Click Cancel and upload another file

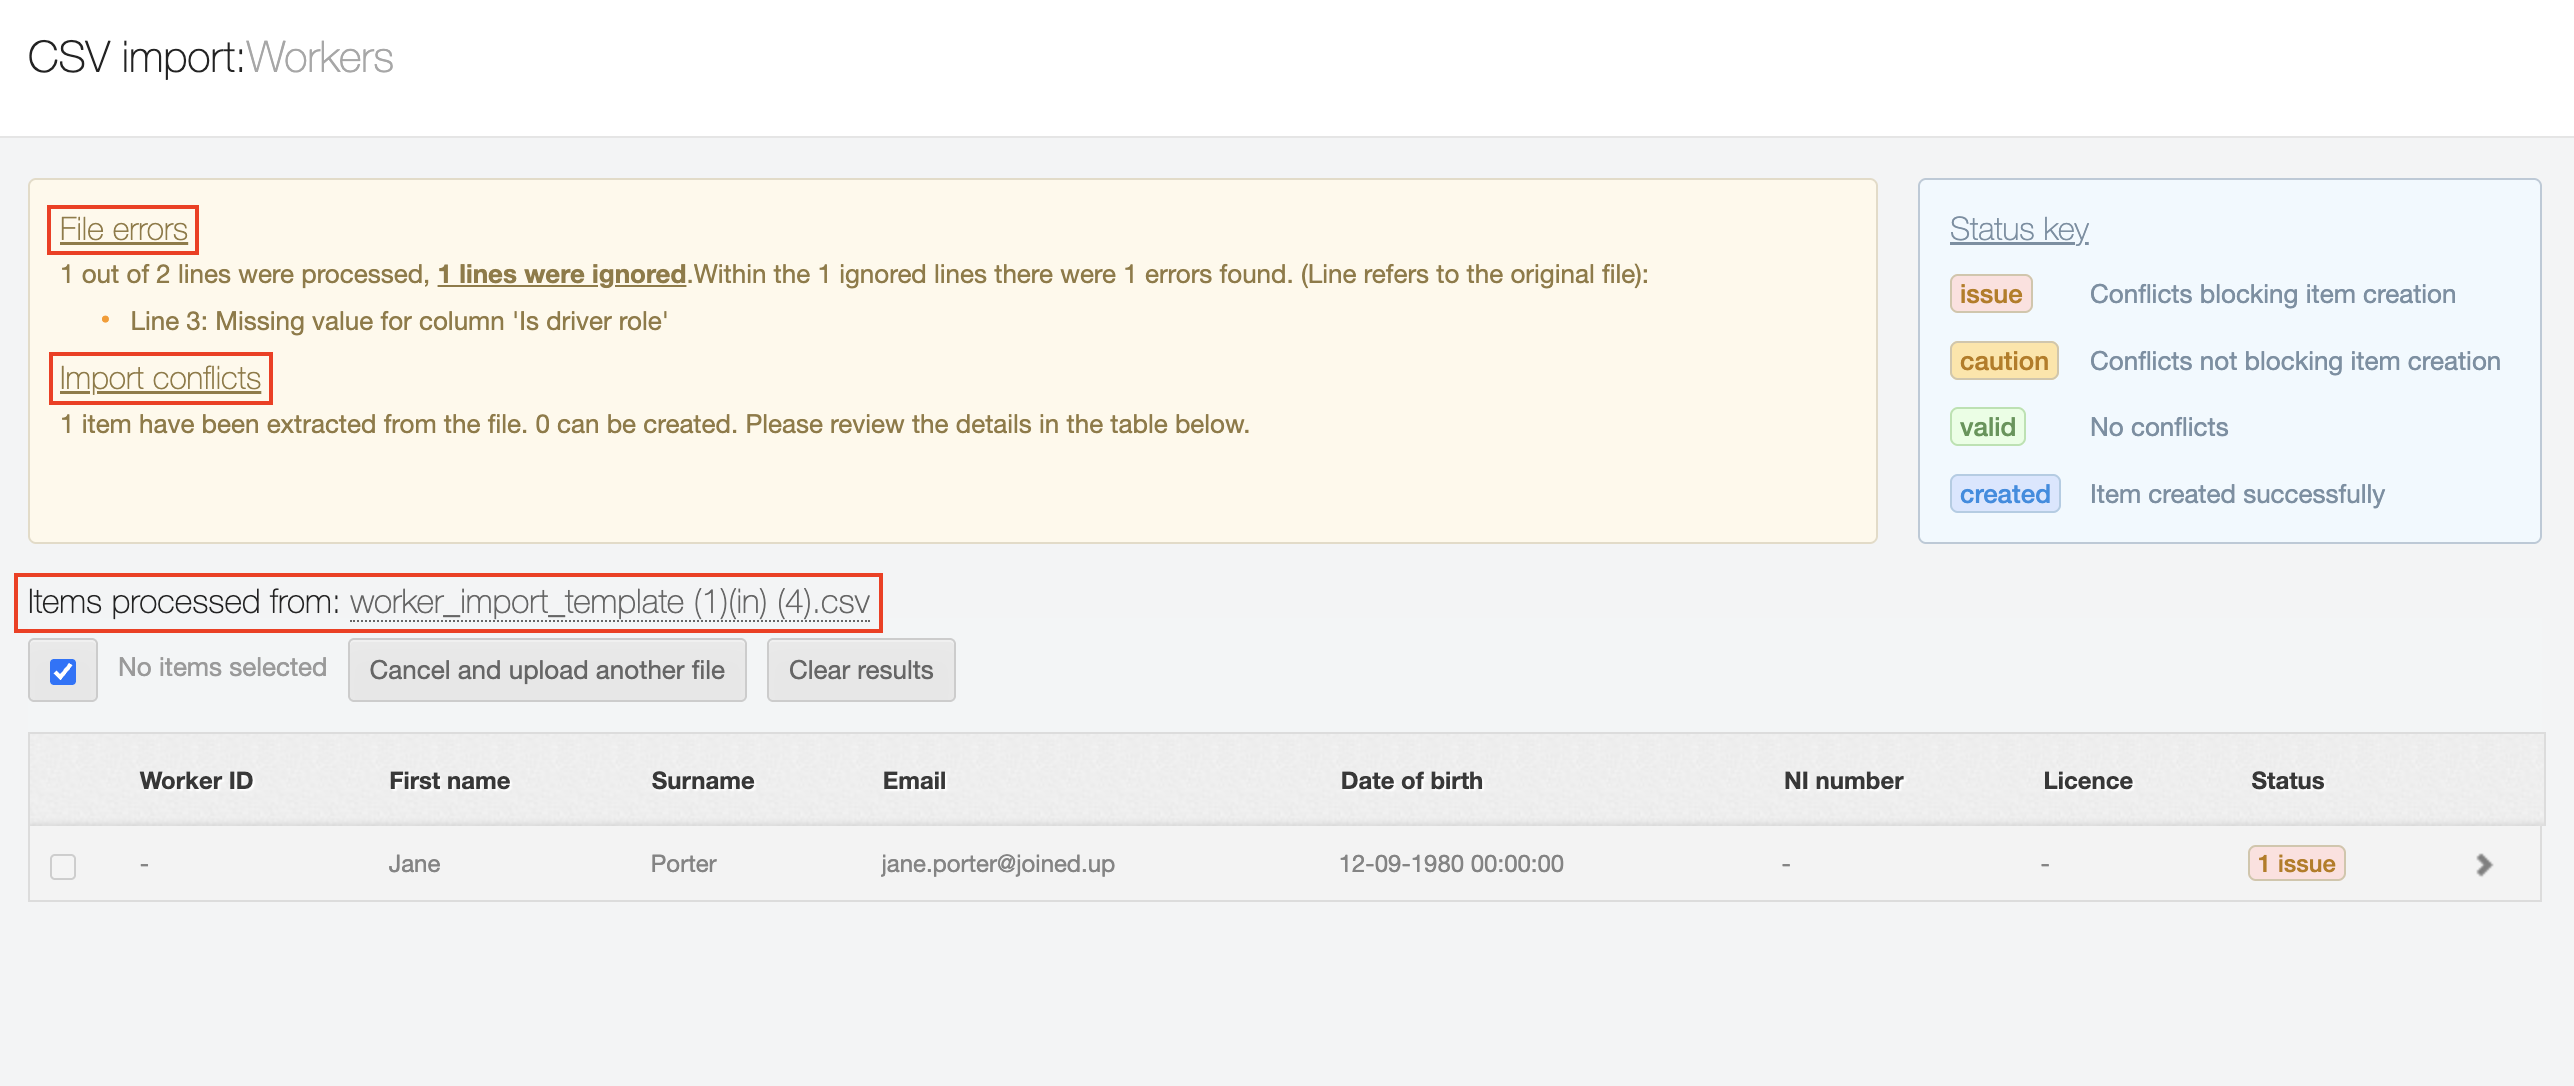547,670
